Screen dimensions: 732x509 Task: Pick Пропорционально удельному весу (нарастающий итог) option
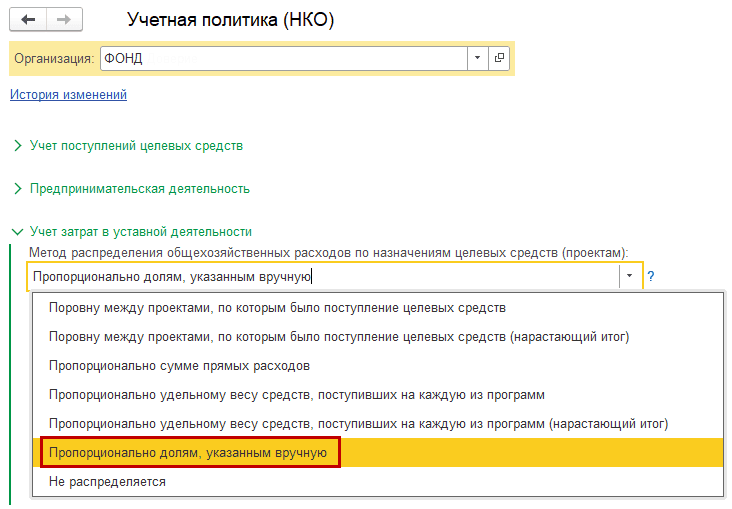358,424
